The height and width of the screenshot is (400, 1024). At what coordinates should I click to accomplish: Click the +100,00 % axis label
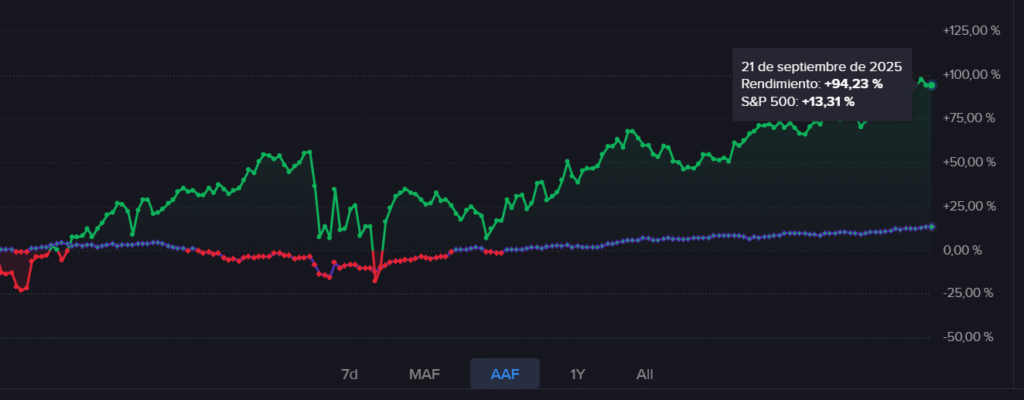[x=969, y=74]
